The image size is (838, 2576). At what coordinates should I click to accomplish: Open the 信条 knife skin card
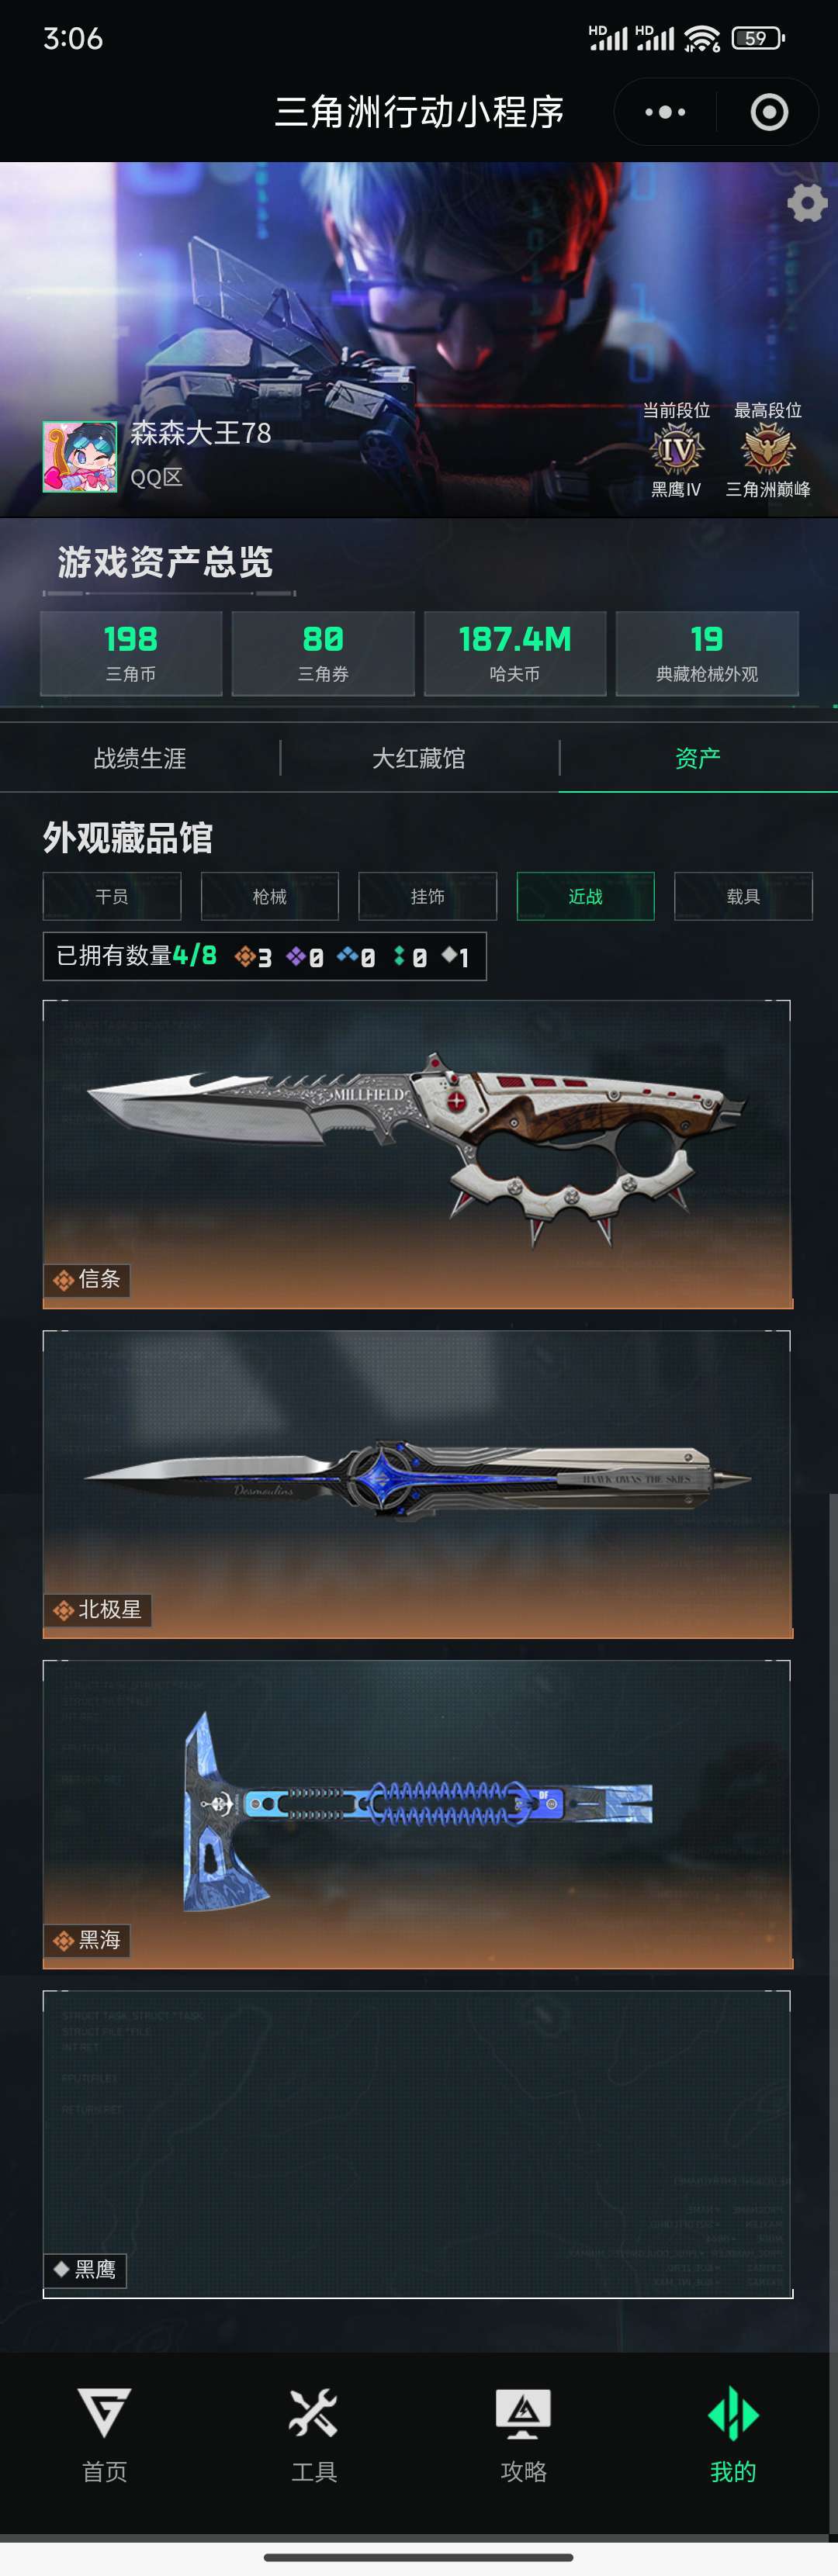(x=417, y=1154)
